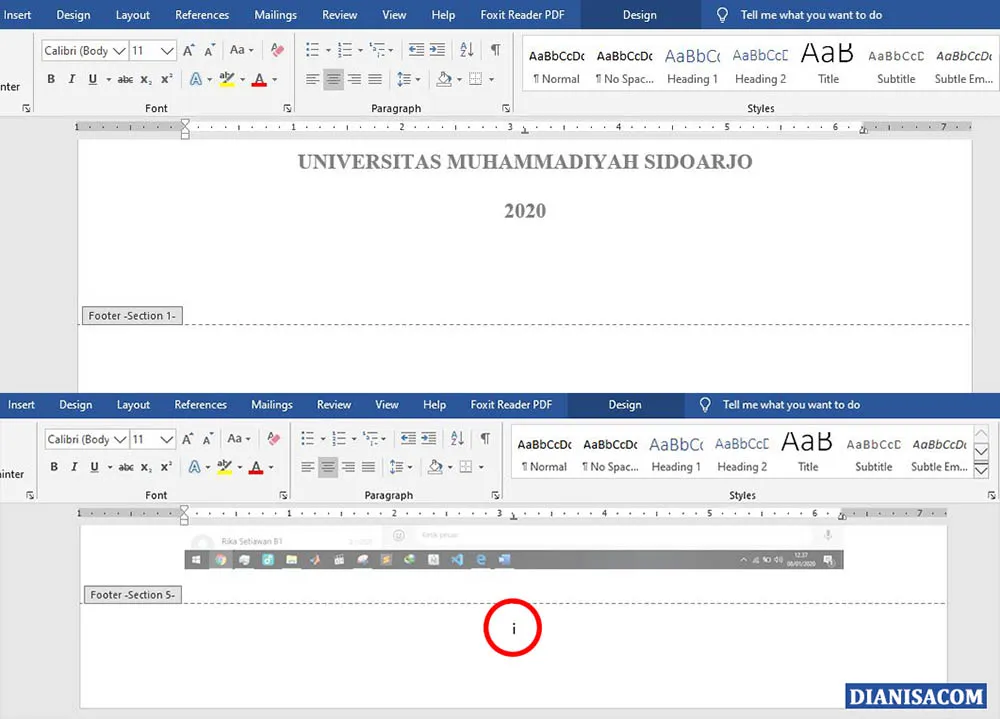Click the Clear All Formatting icon
Screen dimensions: 1000x719
277,49
